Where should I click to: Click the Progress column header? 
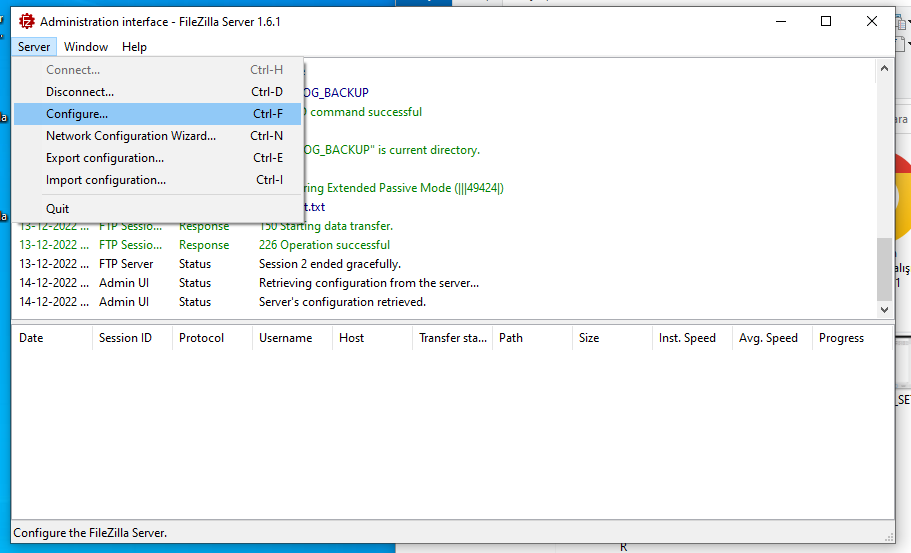pyautogui.click(x=852, y=338)
